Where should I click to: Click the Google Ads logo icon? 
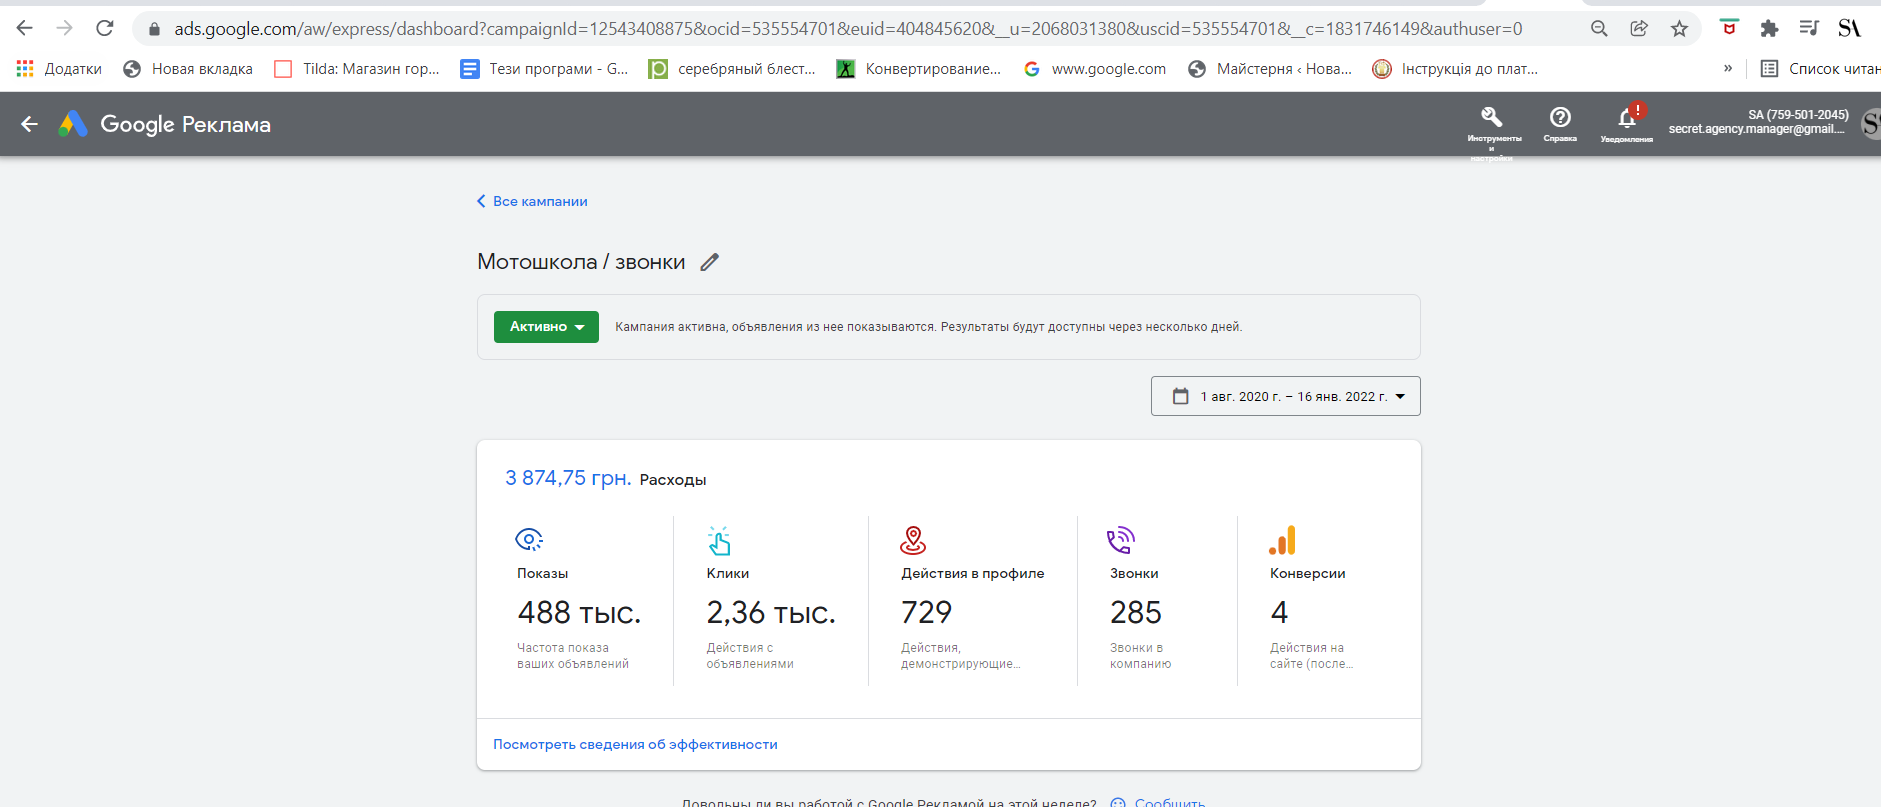(x=73, y=124)
